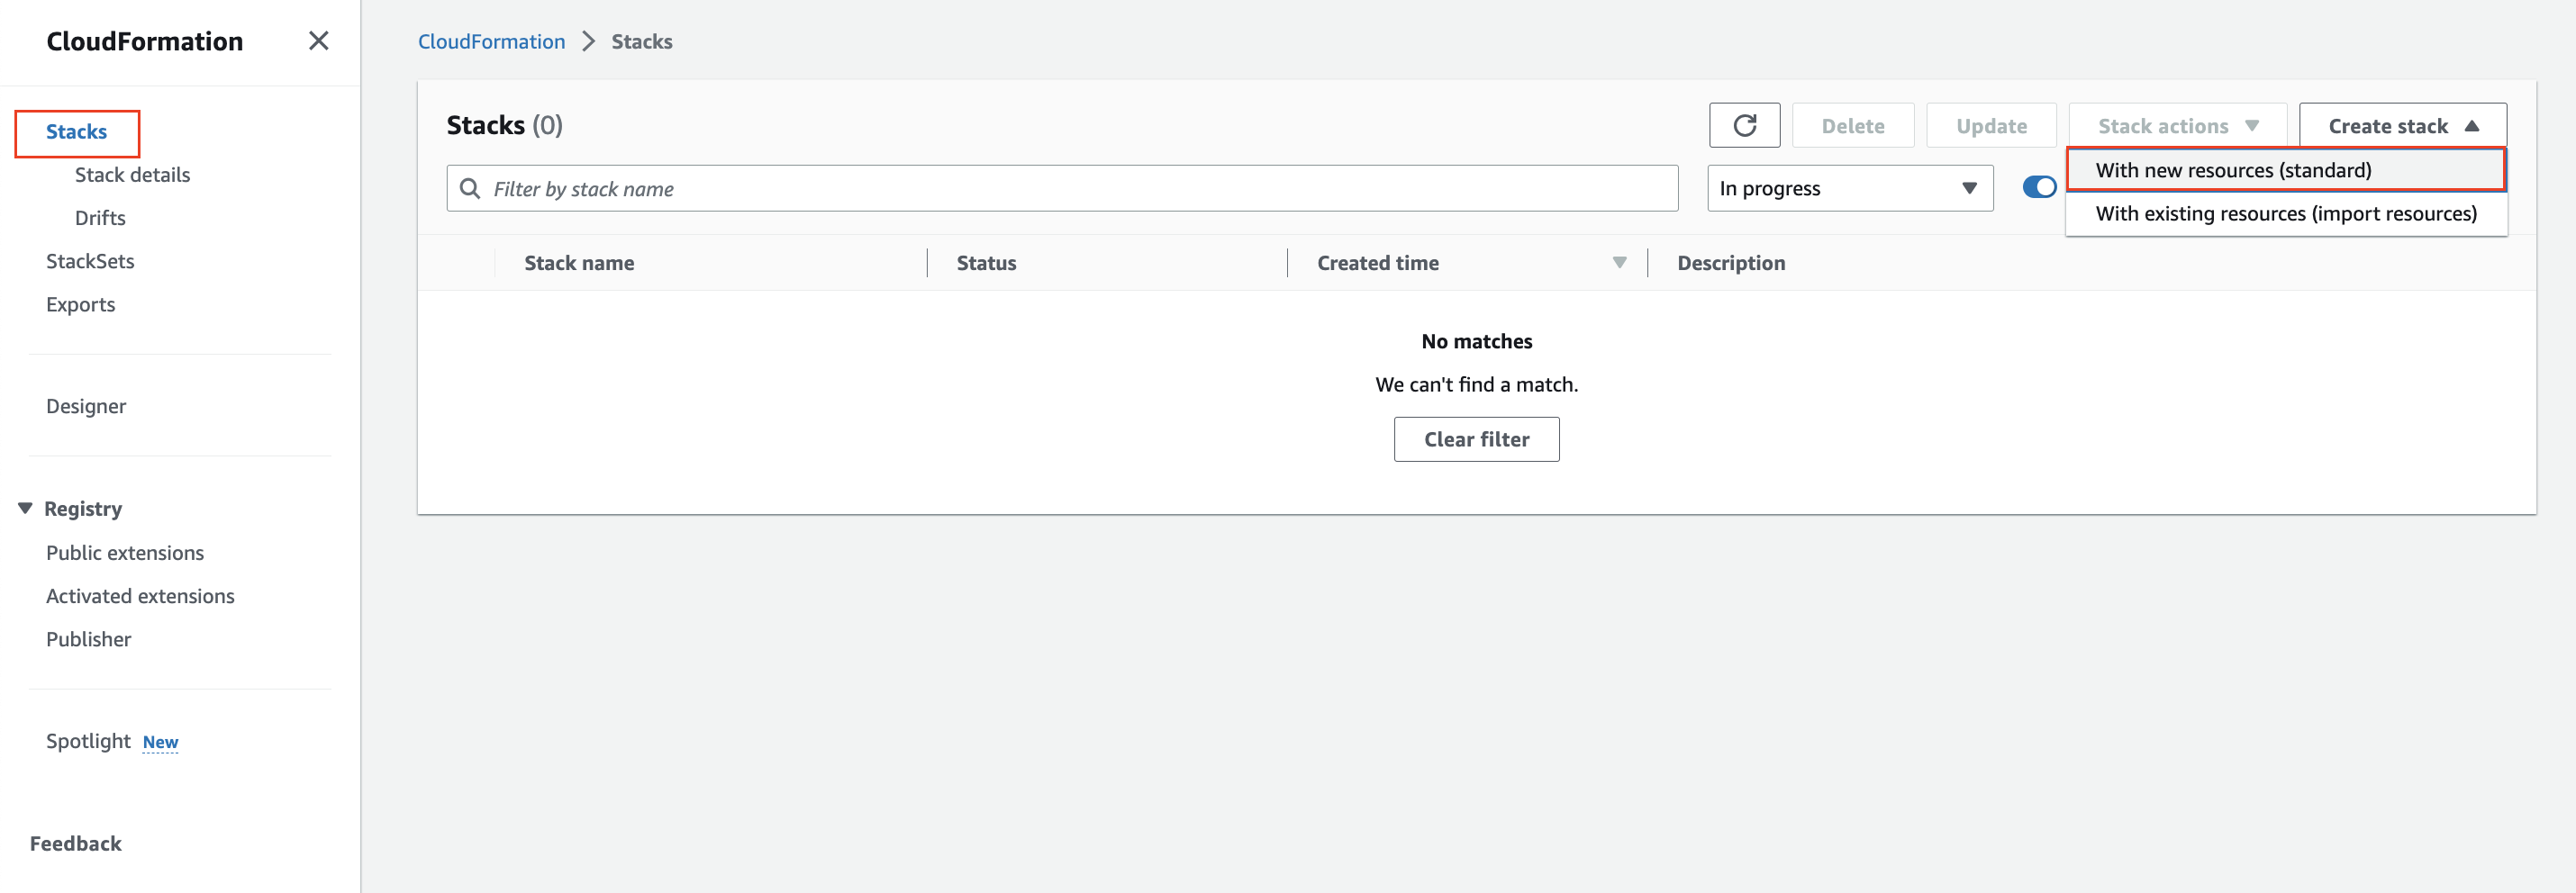Open the Designer from the sidebar
The width and height of the screenshot is (2576, 893).
tap(86, 406)
